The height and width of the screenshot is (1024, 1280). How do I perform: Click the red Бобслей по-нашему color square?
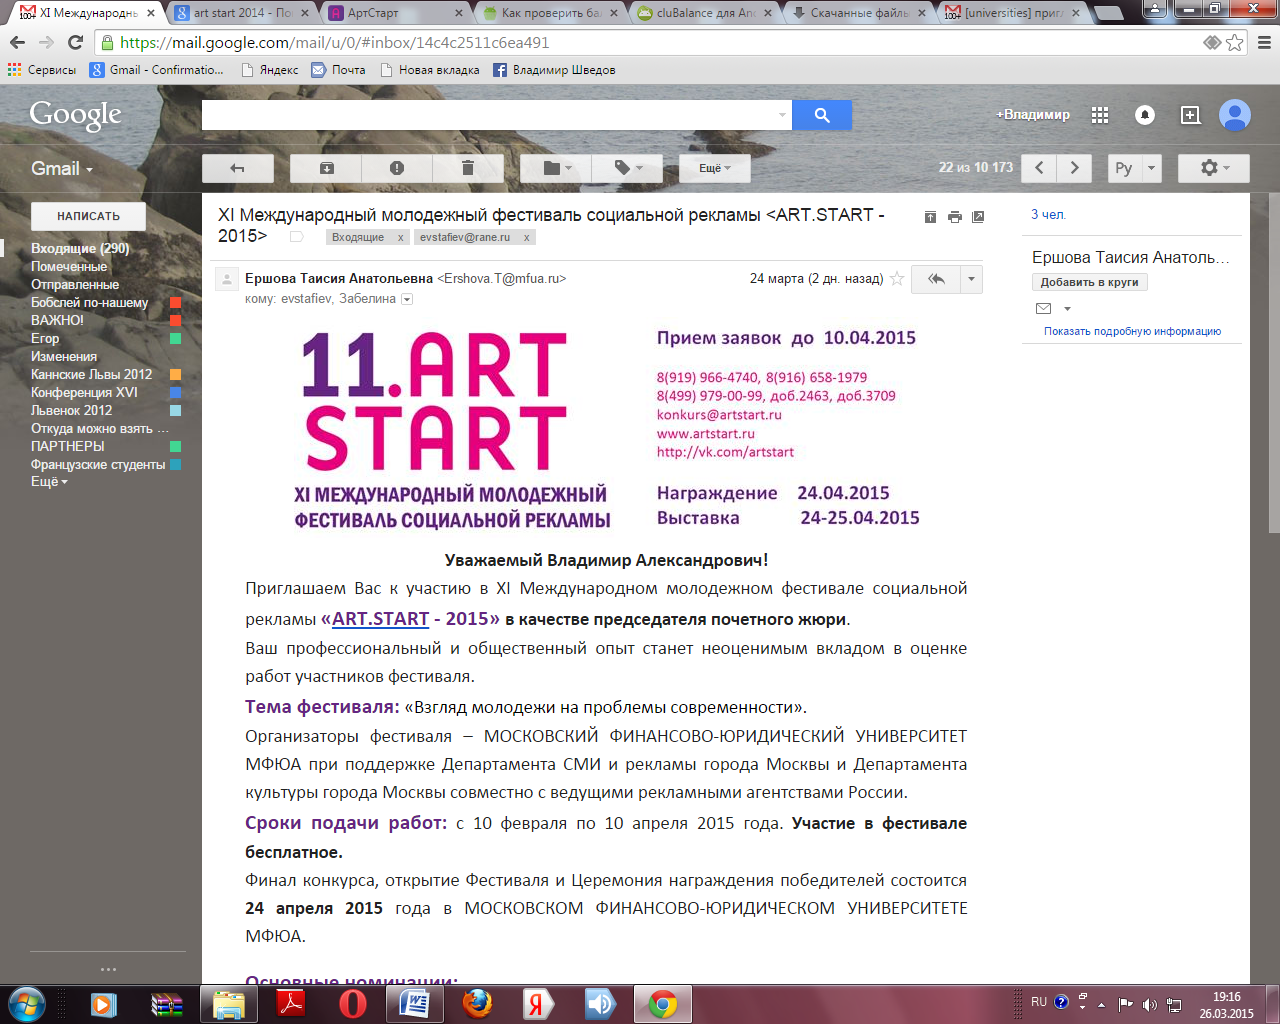point(175,302)
